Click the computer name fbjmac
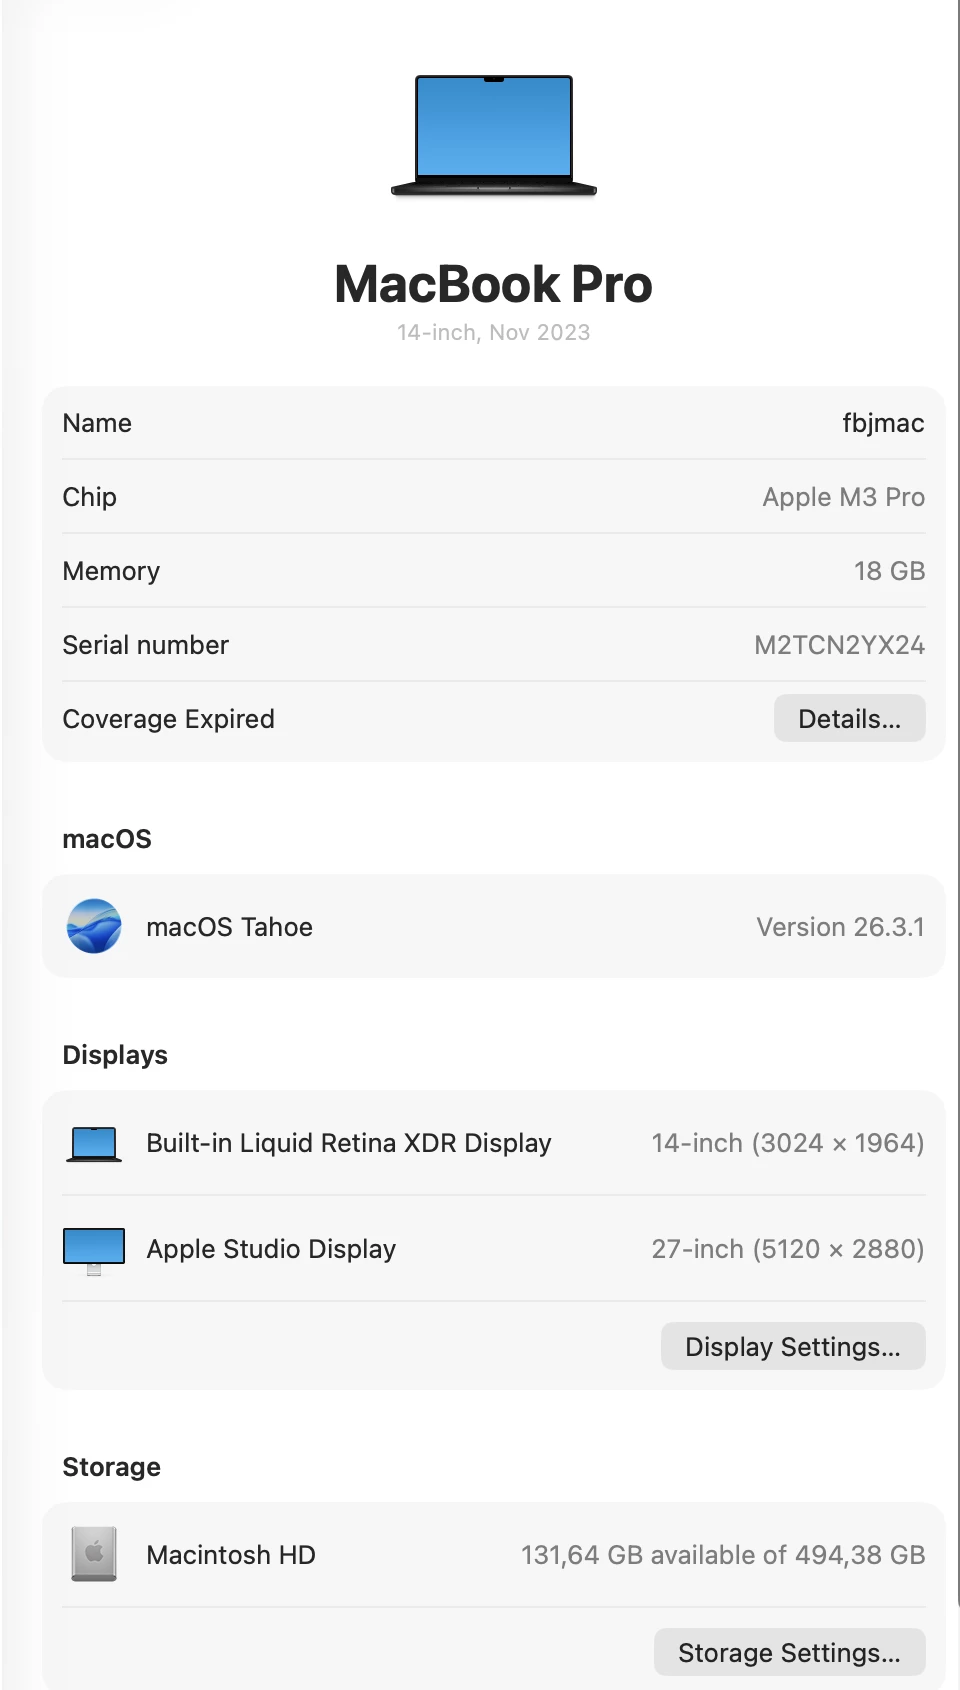The height and width of the screenshot is (1690, 960). coord(883,423)
